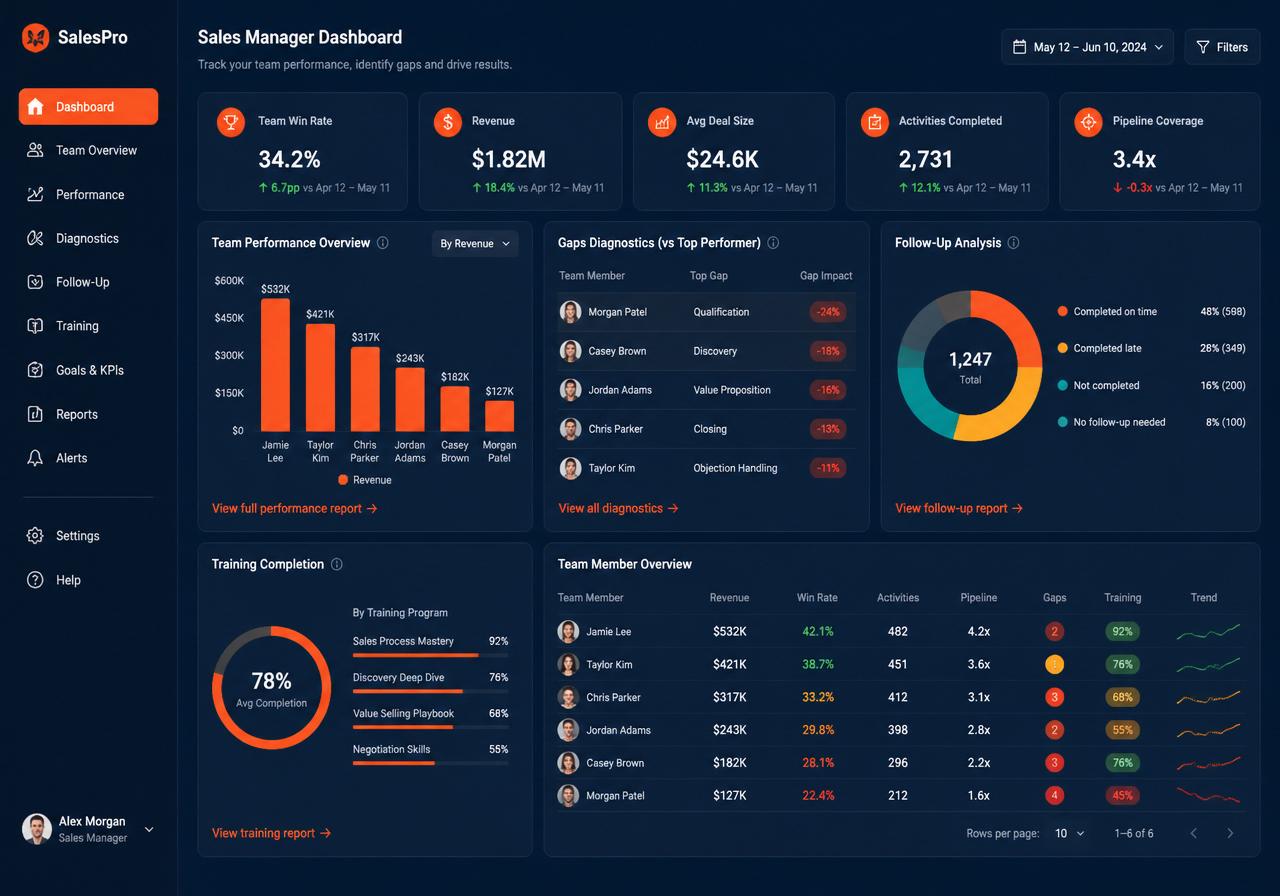Open Team Overview in sidebar
Viewport: 1280px width, 896px height.
pos(88,150)
